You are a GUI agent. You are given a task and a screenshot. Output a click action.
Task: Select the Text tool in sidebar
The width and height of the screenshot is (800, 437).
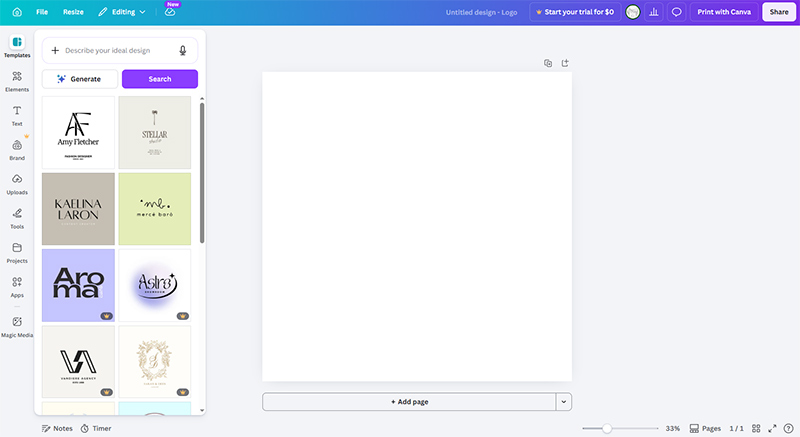click(x=17, y=116)
